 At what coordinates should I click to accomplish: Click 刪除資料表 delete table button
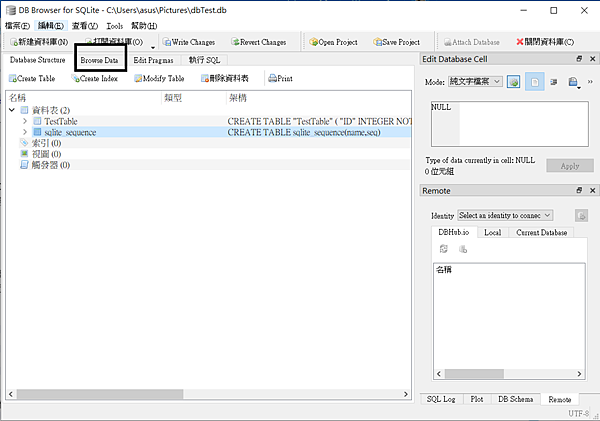click(x=225, y=78)
